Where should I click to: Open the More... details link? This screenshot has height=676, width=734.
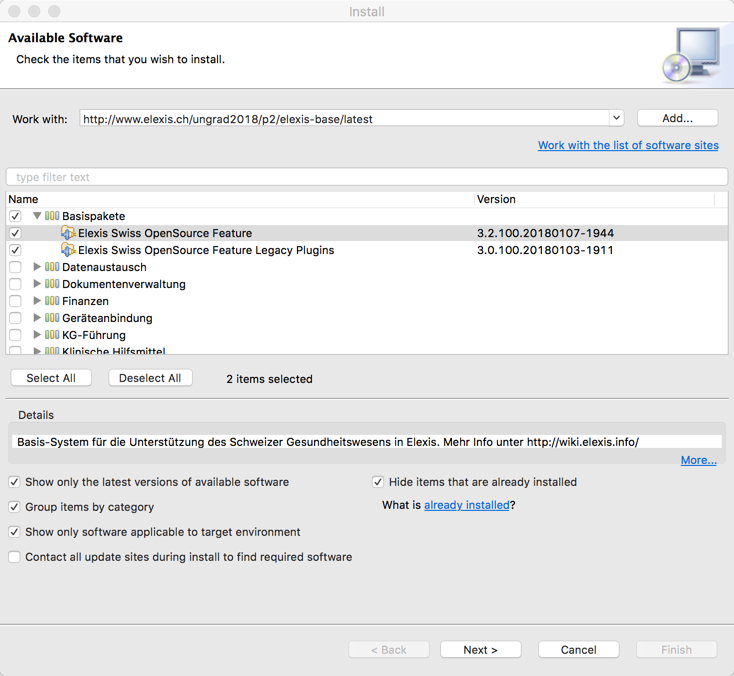pyautogui.click(x=698, y=460)
